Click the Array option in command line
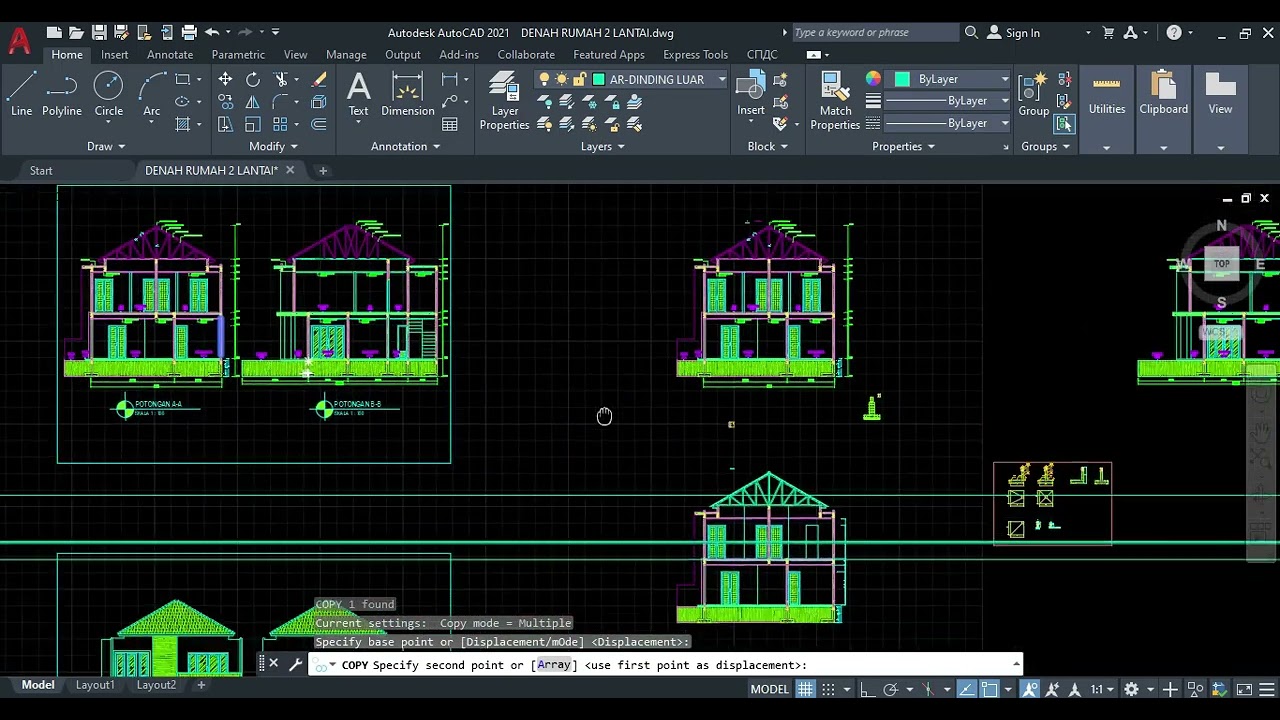1280x720 pixels. coord(554,665)
